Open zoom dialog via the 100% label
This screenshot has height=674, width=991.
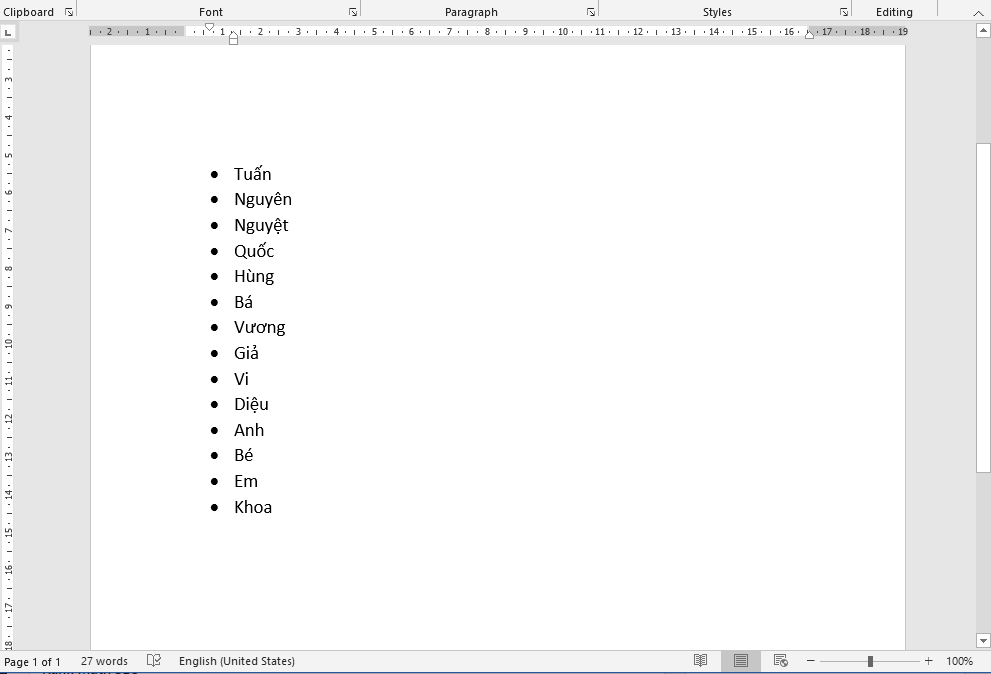coord(959,661)
